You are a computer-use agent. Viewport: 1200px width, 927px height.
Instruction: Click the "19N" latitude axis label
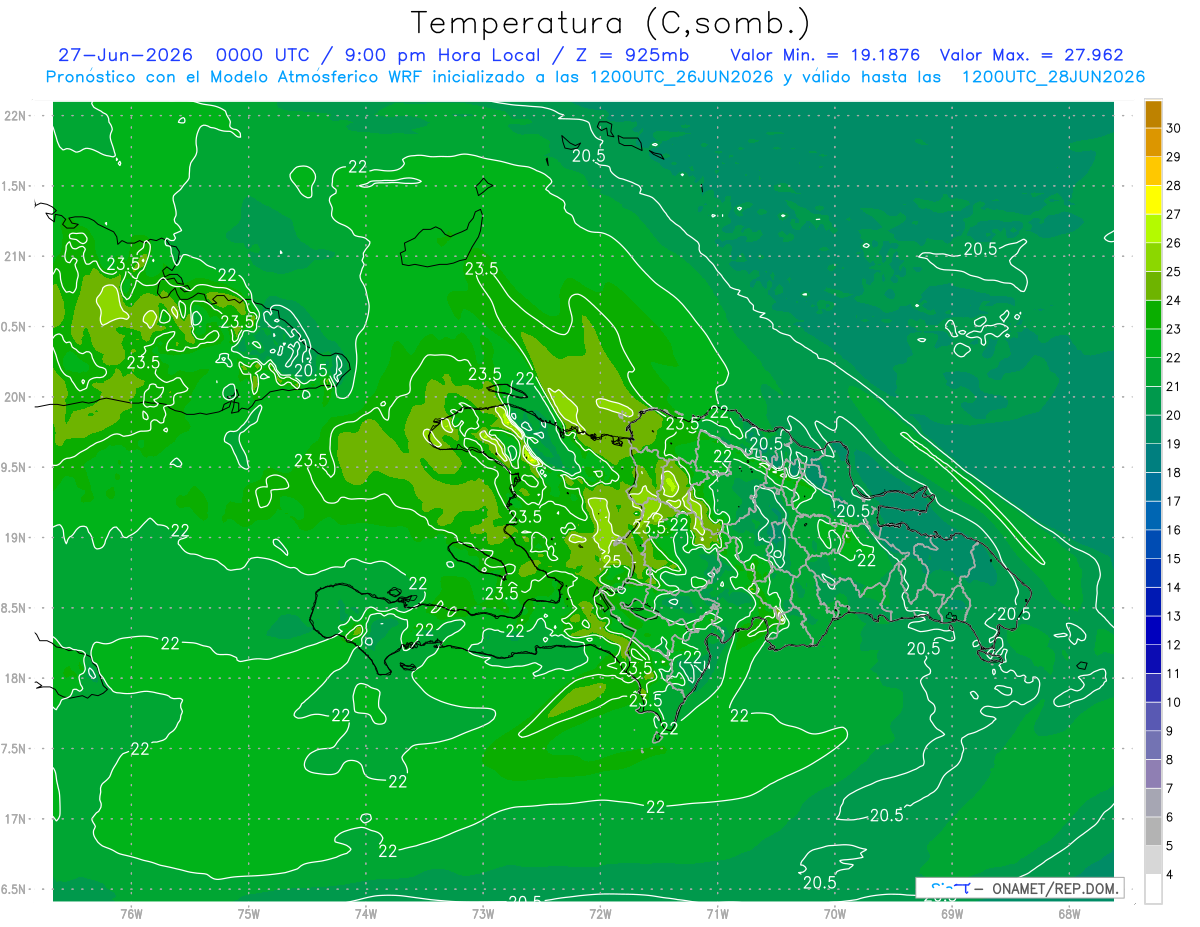[x=14, y=538]
